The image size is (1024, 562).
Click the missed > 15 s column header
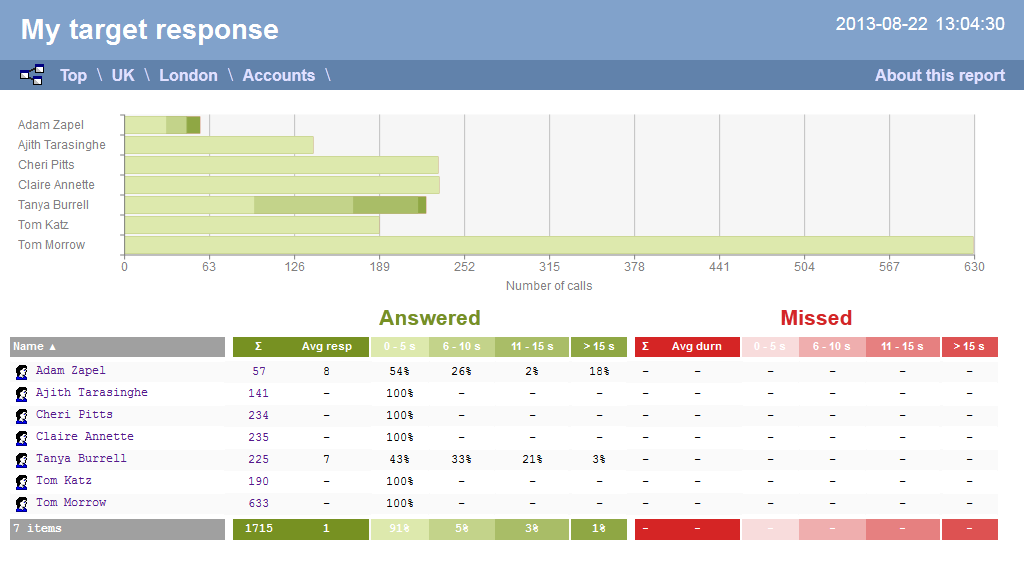[x=969, y=347]
